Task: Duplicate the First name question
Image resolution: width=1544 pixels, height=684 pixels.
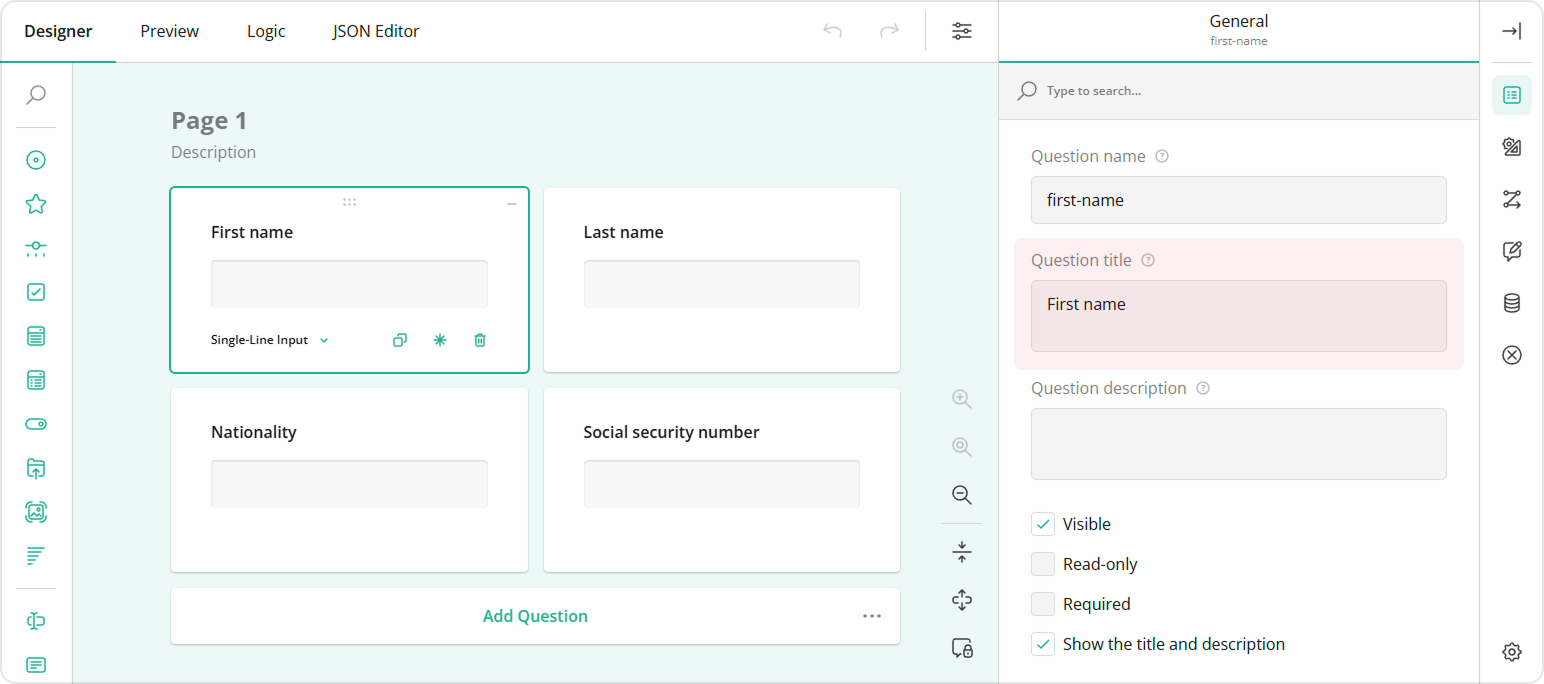Action: (x=399, y=340)
